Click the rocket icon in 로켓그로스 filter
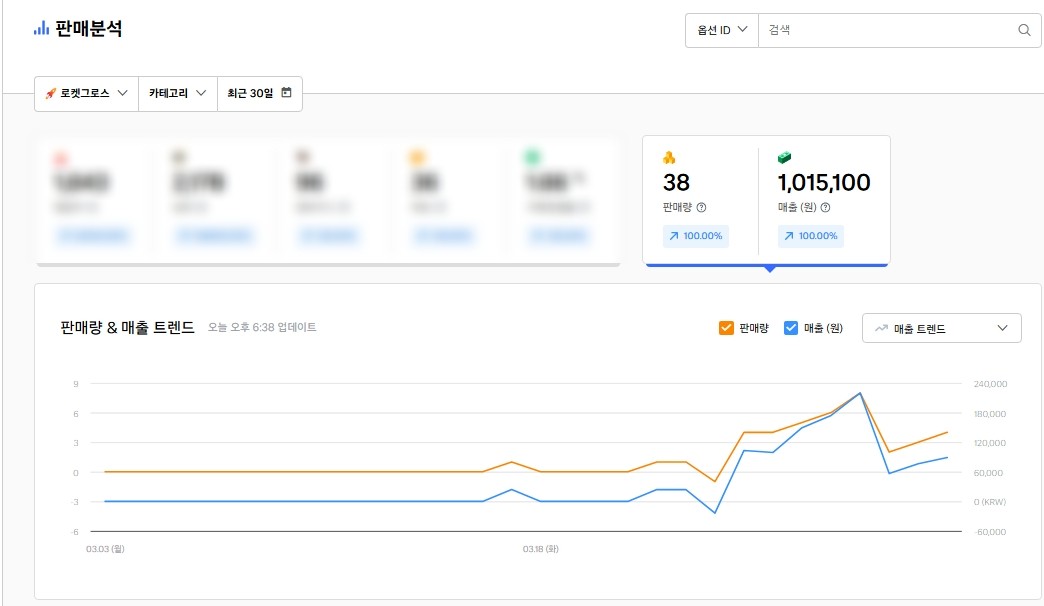The width and height of the screenshot is (1044, 606). 50,93
